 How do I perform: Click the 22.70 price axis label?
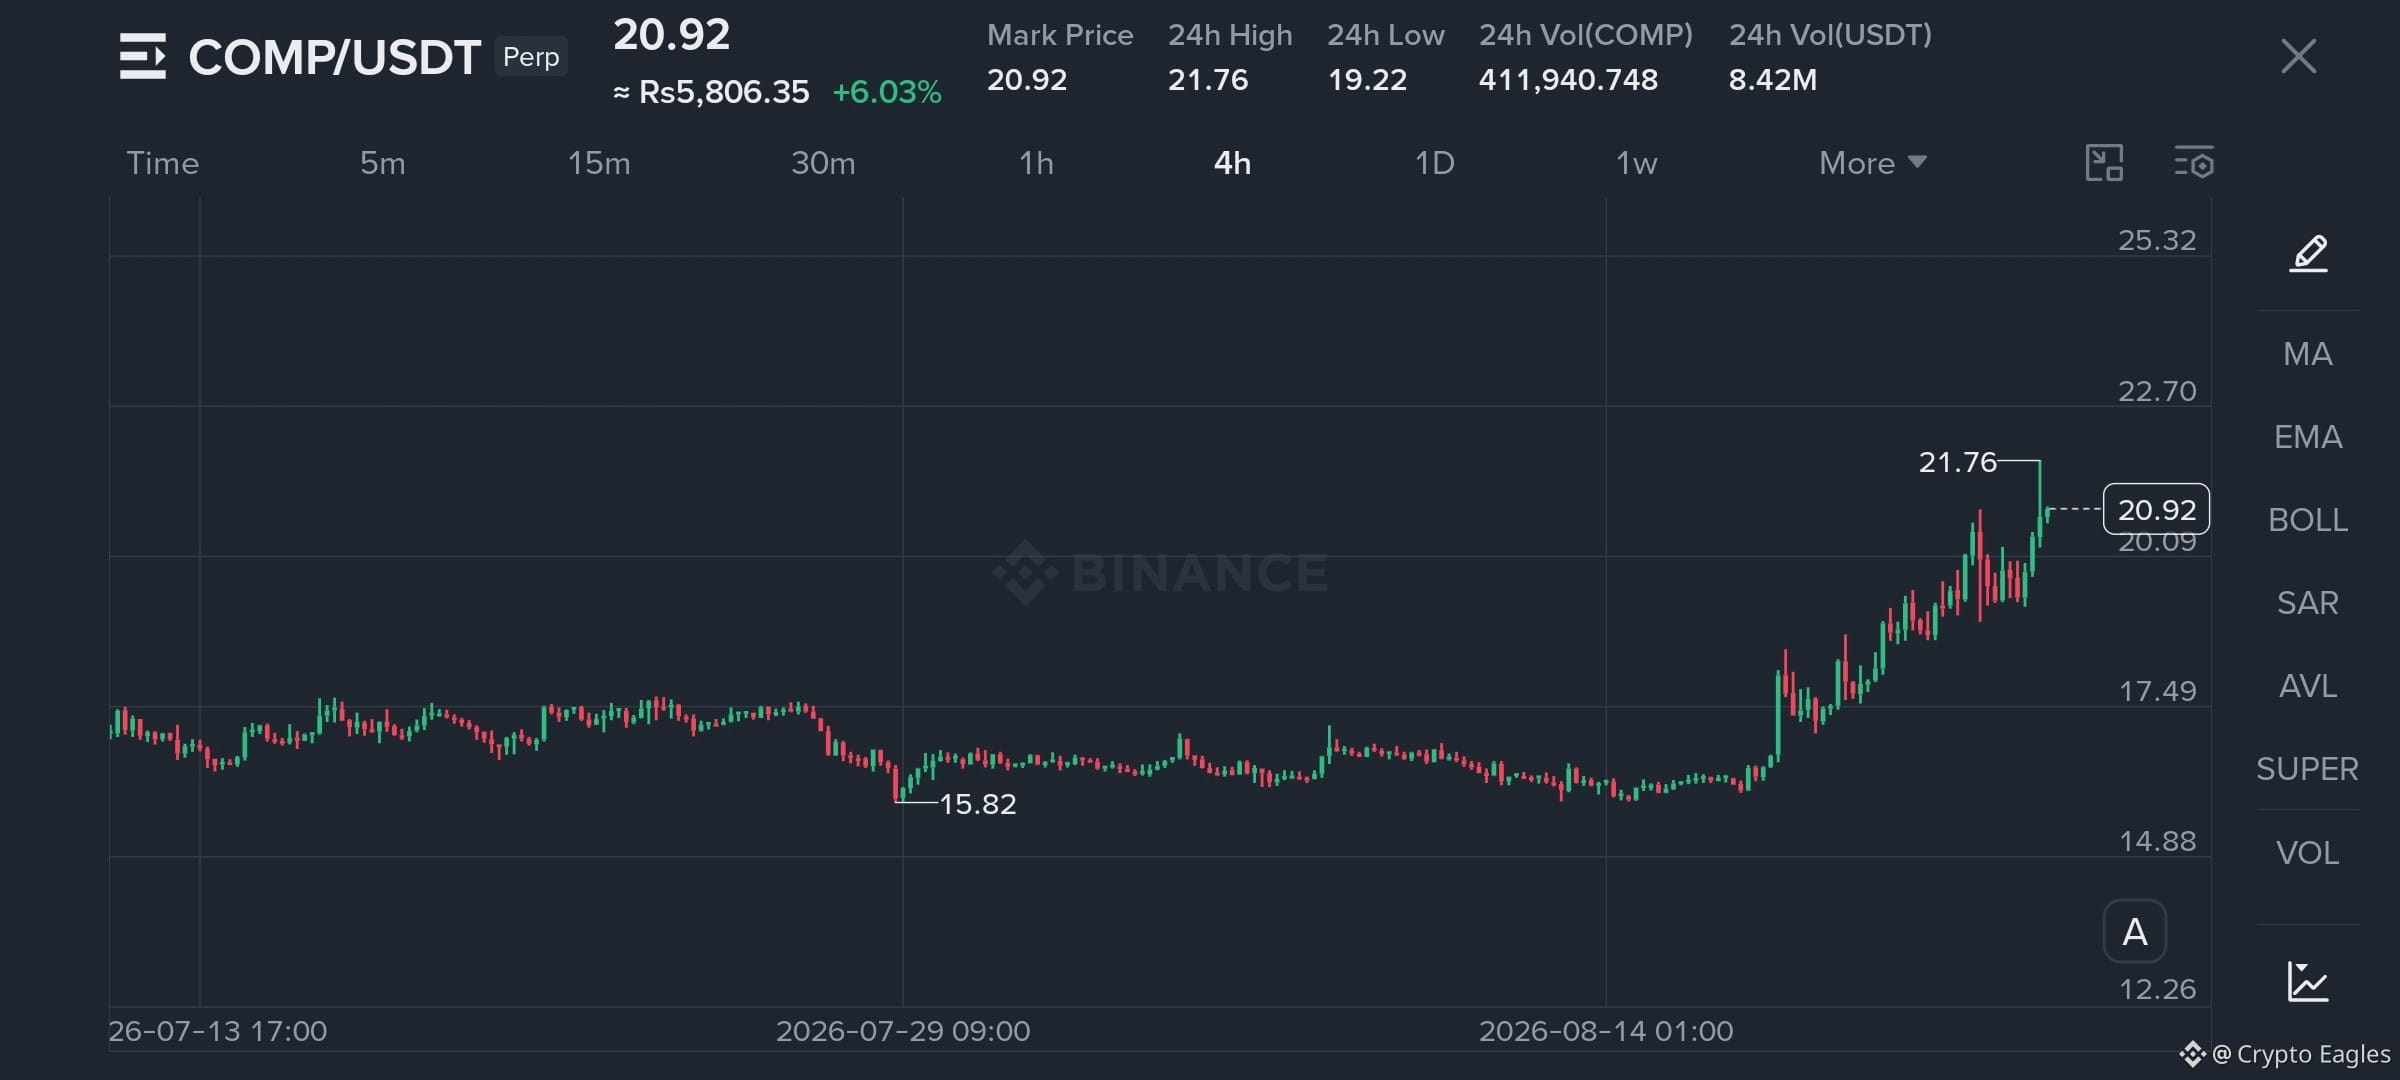pyautogui.click(x=2157, y=391)
